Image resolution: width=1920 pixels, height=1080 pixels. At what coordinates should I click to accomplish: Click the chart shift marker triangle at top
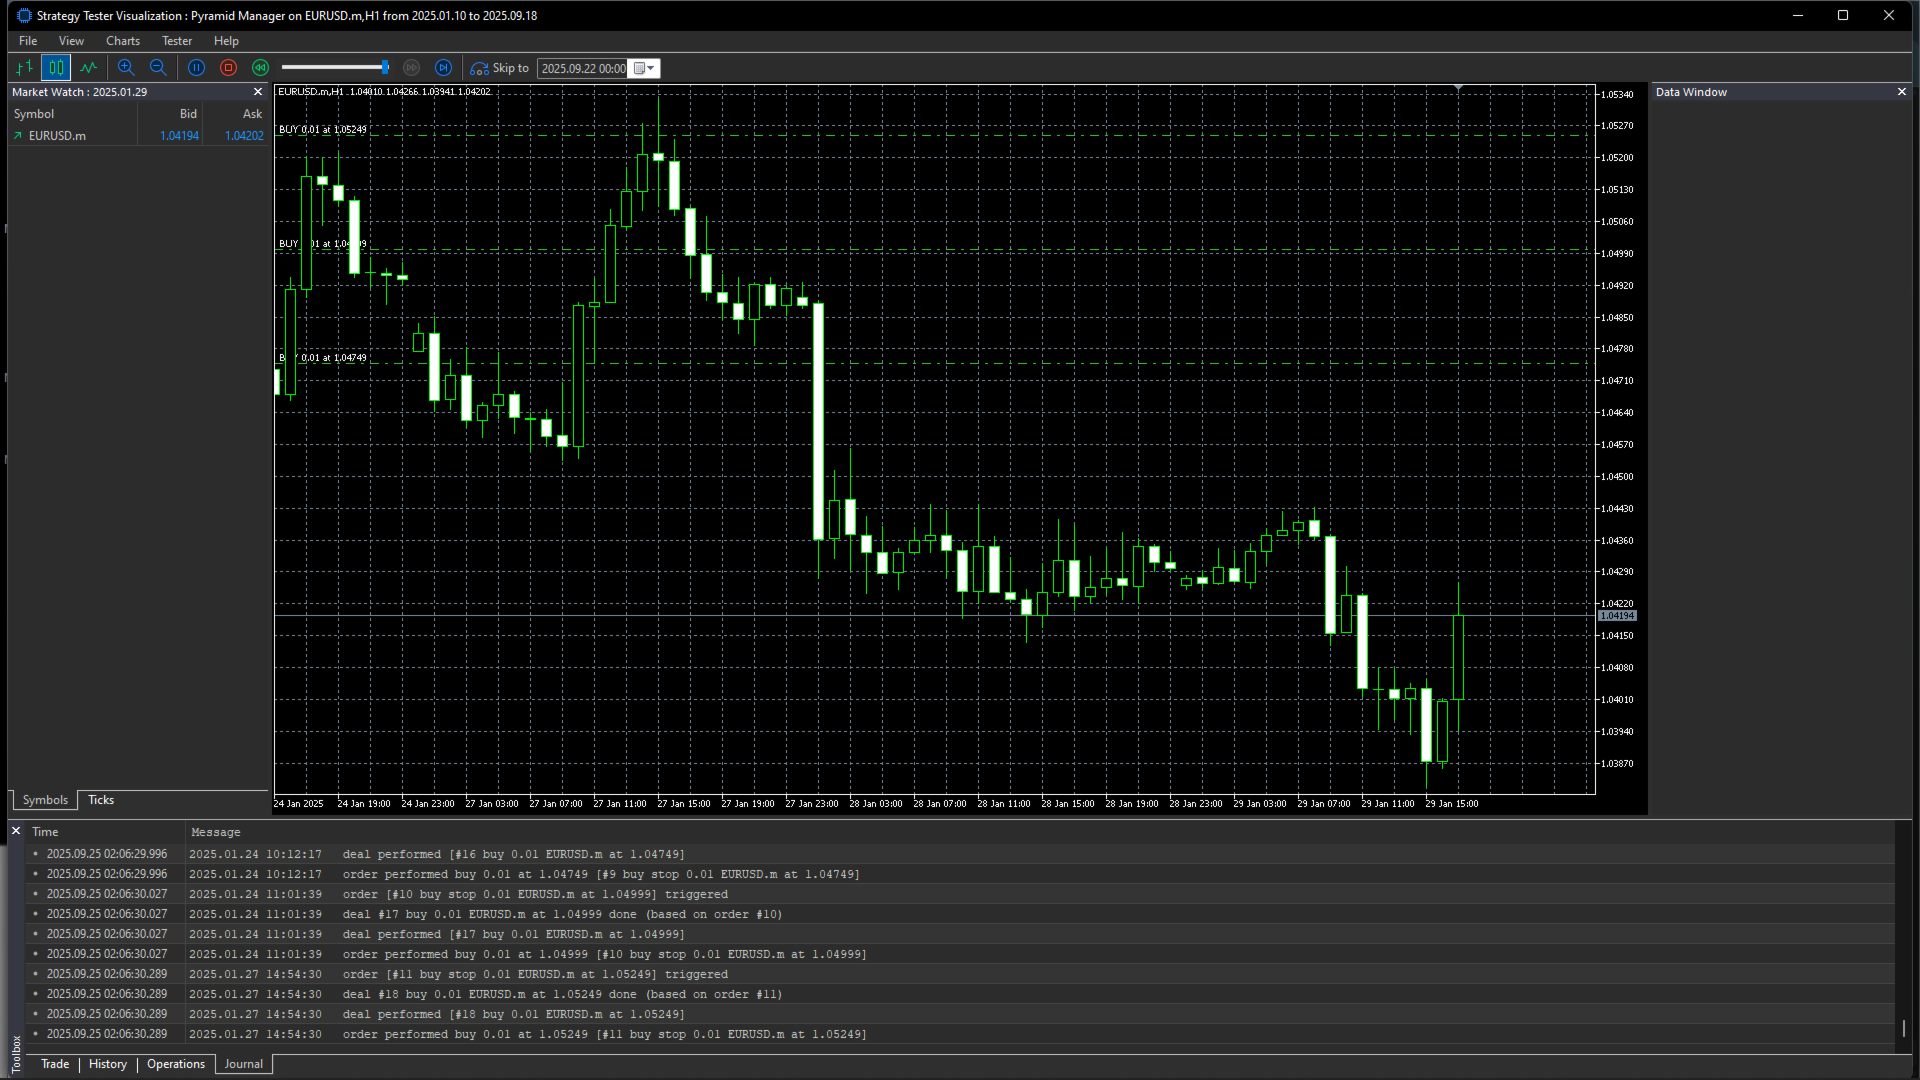(x=1459, y=89)
